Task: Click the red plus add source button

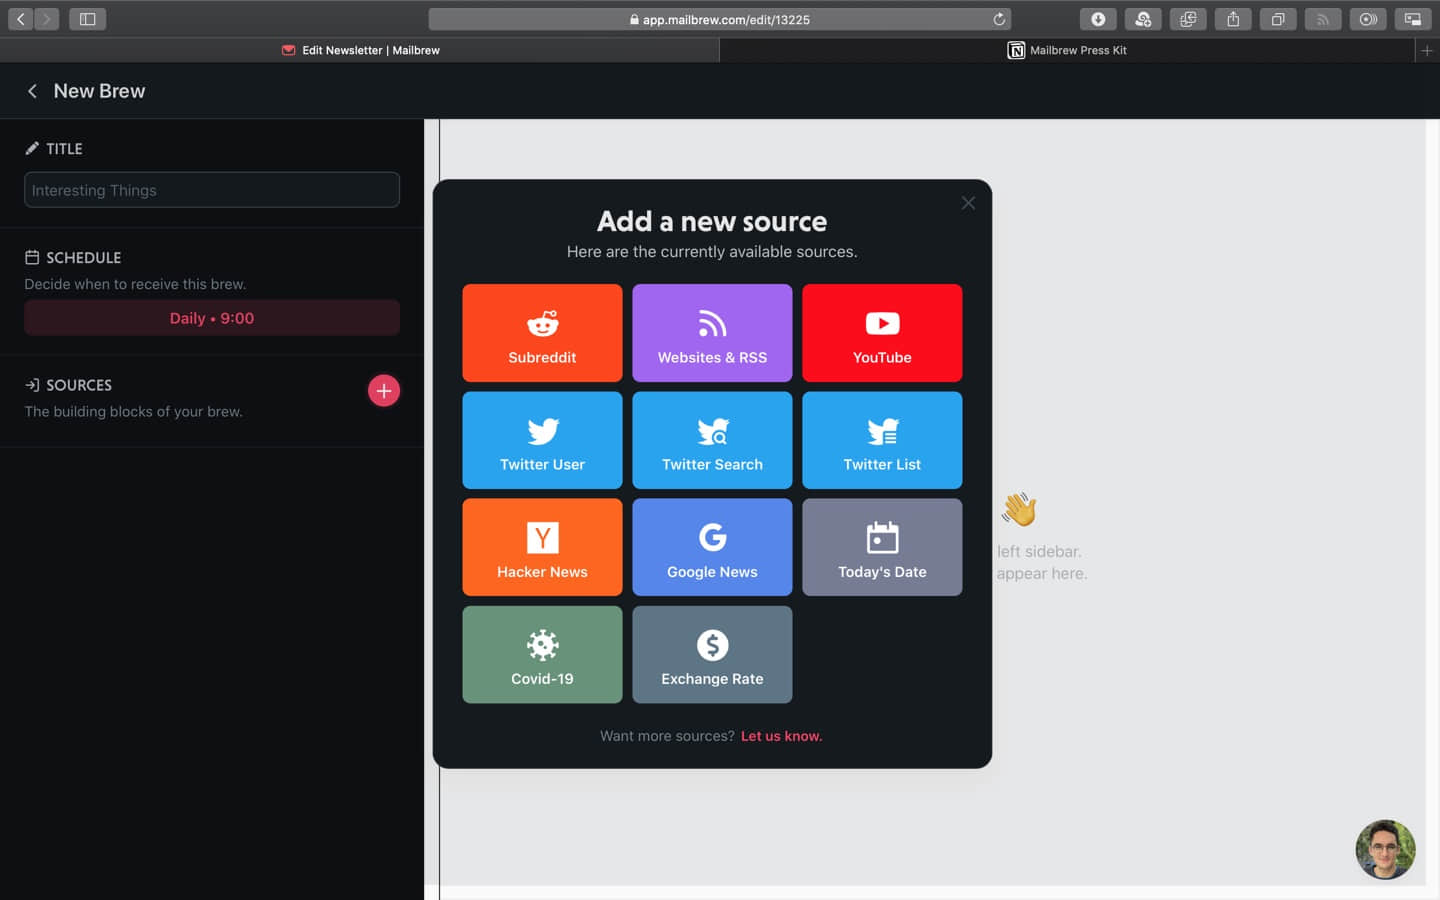Action: (x=384, y=391)
